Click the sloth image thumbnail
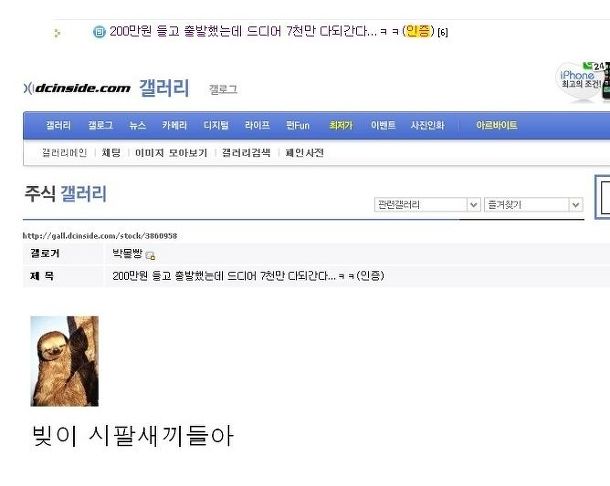This screenshot has width=610, height=486. [65, 361]
